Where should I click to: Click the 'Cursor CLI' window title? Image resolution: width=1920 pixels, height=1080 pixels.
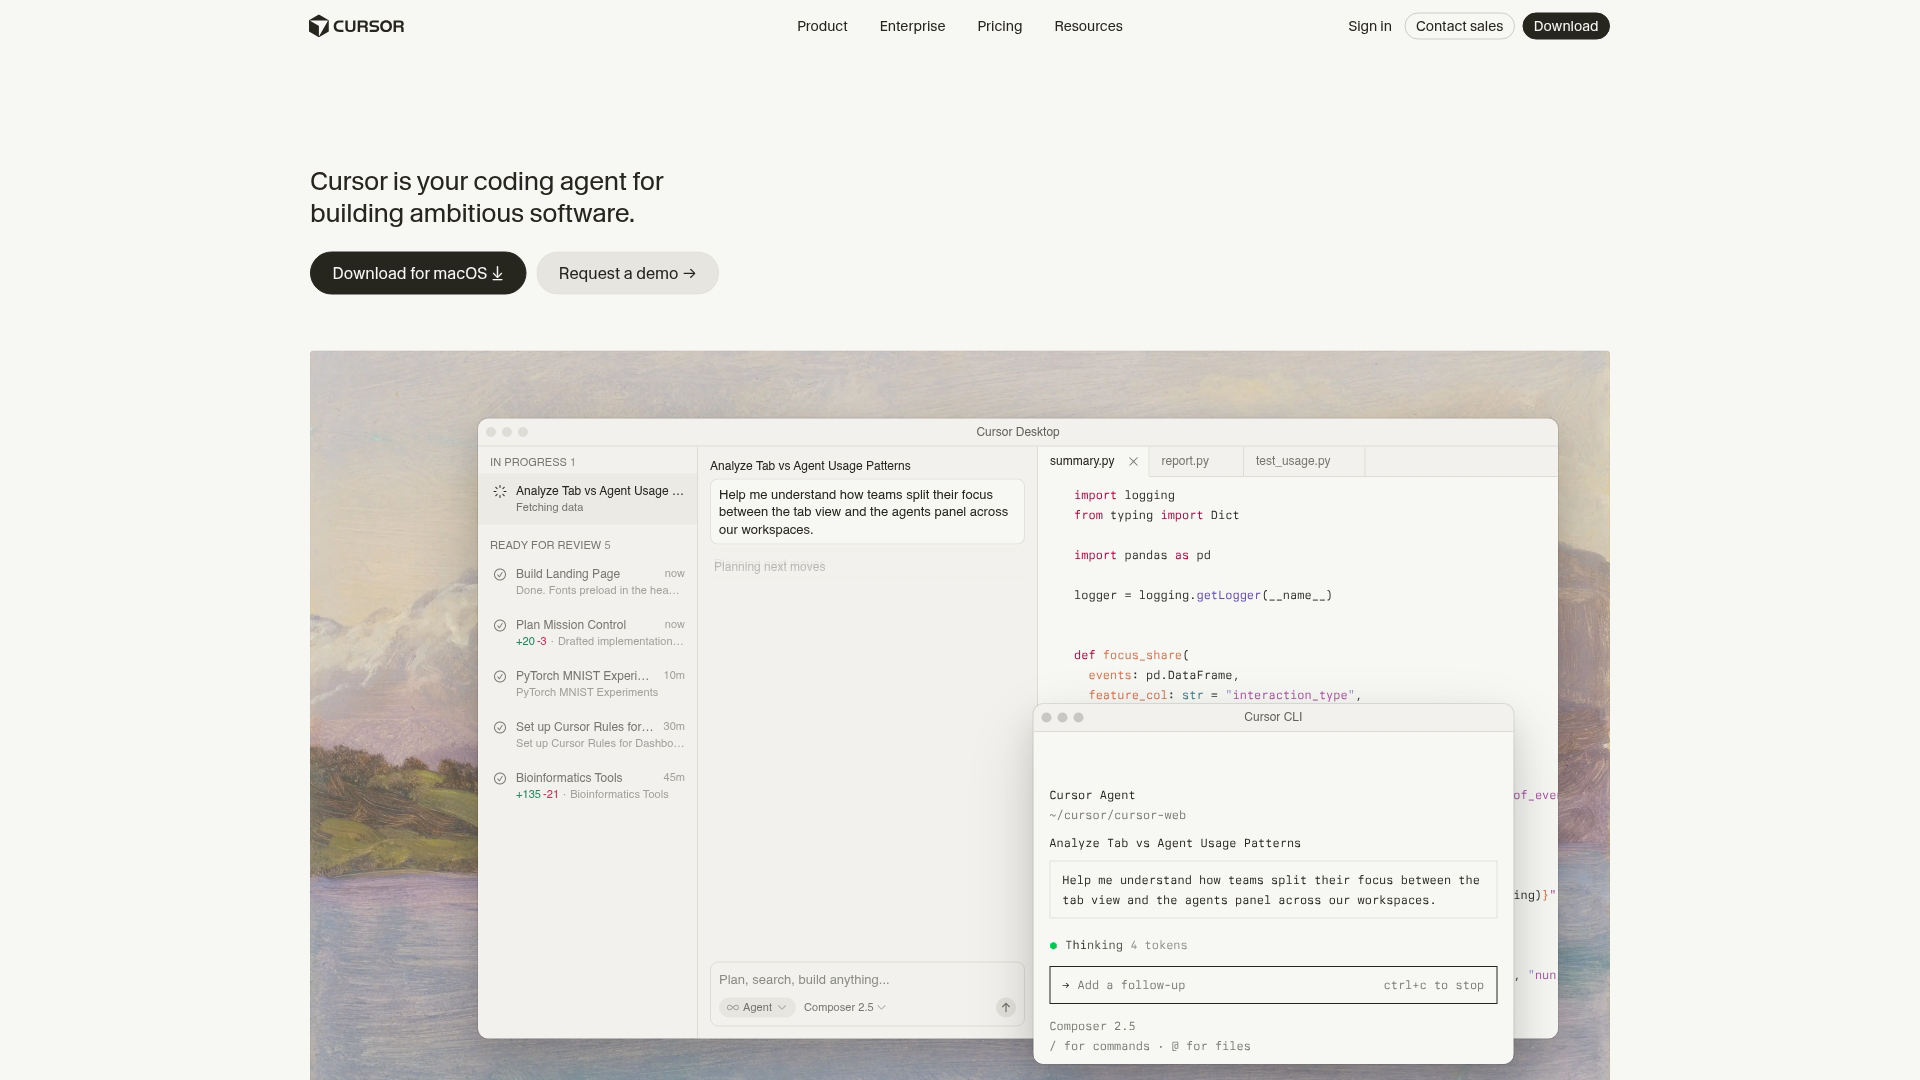click(x=1273, y=717)
